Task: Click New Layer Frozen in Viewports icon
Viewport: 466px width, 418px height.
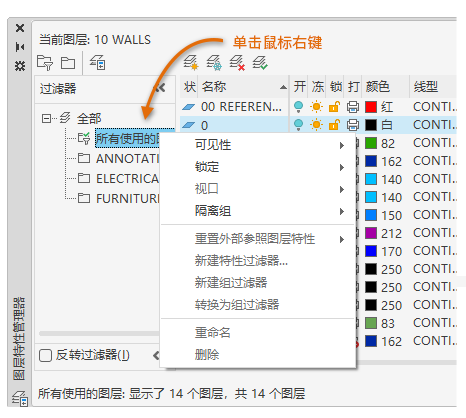Action: click(214, 63)
